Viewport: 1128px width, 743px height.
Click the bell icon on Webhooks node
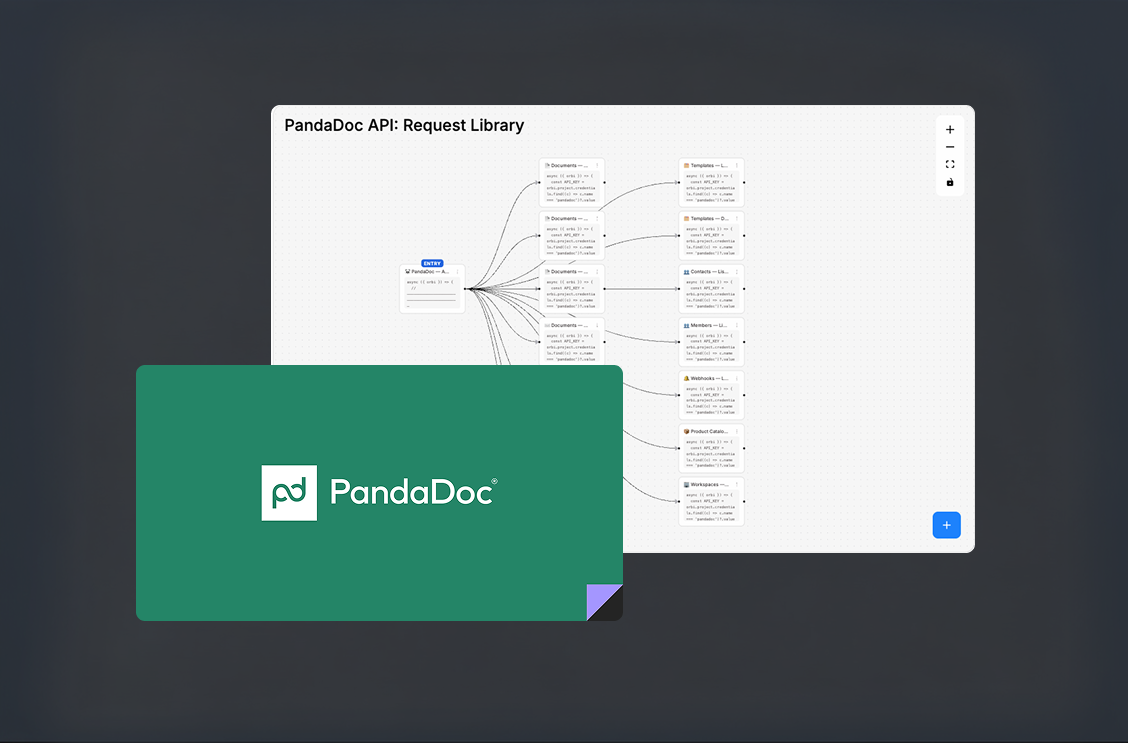tap(686, 378)
